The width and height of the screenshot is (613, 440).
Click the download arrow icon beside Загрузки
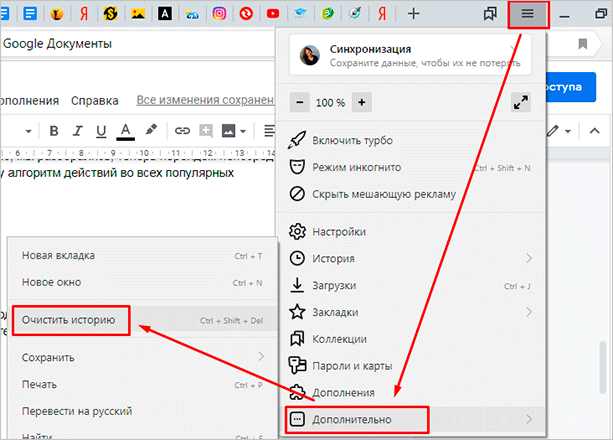297,285
